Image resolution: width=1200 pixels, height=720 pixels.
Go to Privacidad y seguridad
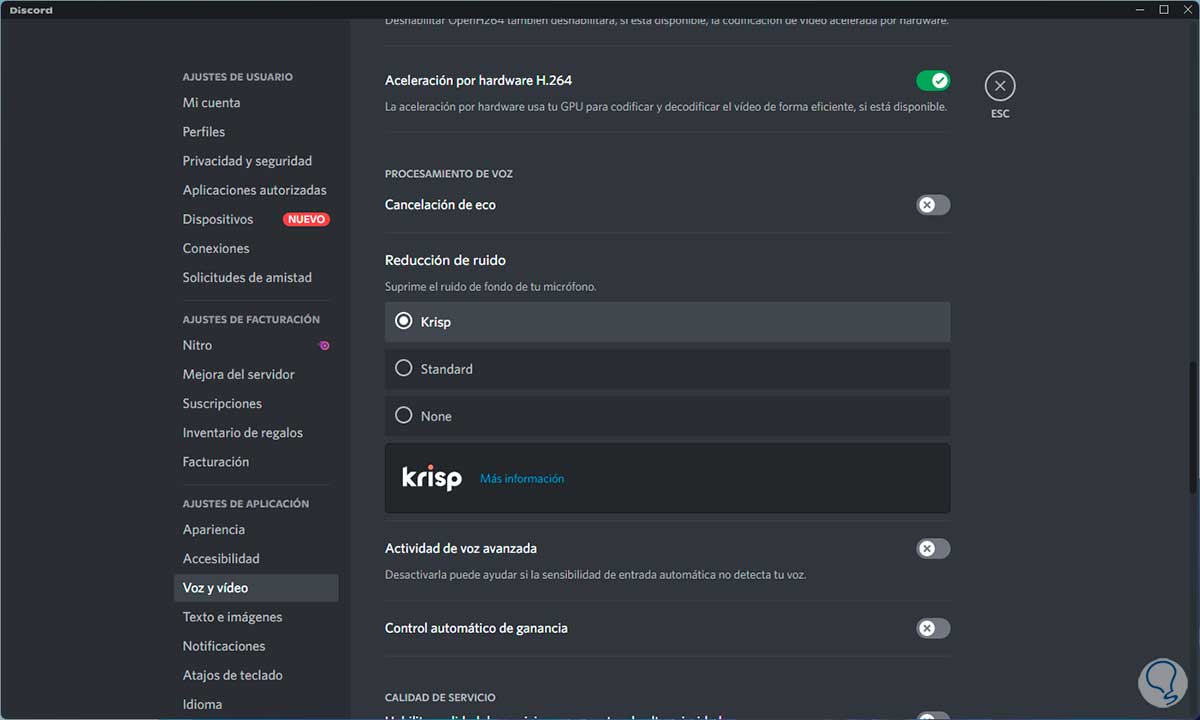247,161
